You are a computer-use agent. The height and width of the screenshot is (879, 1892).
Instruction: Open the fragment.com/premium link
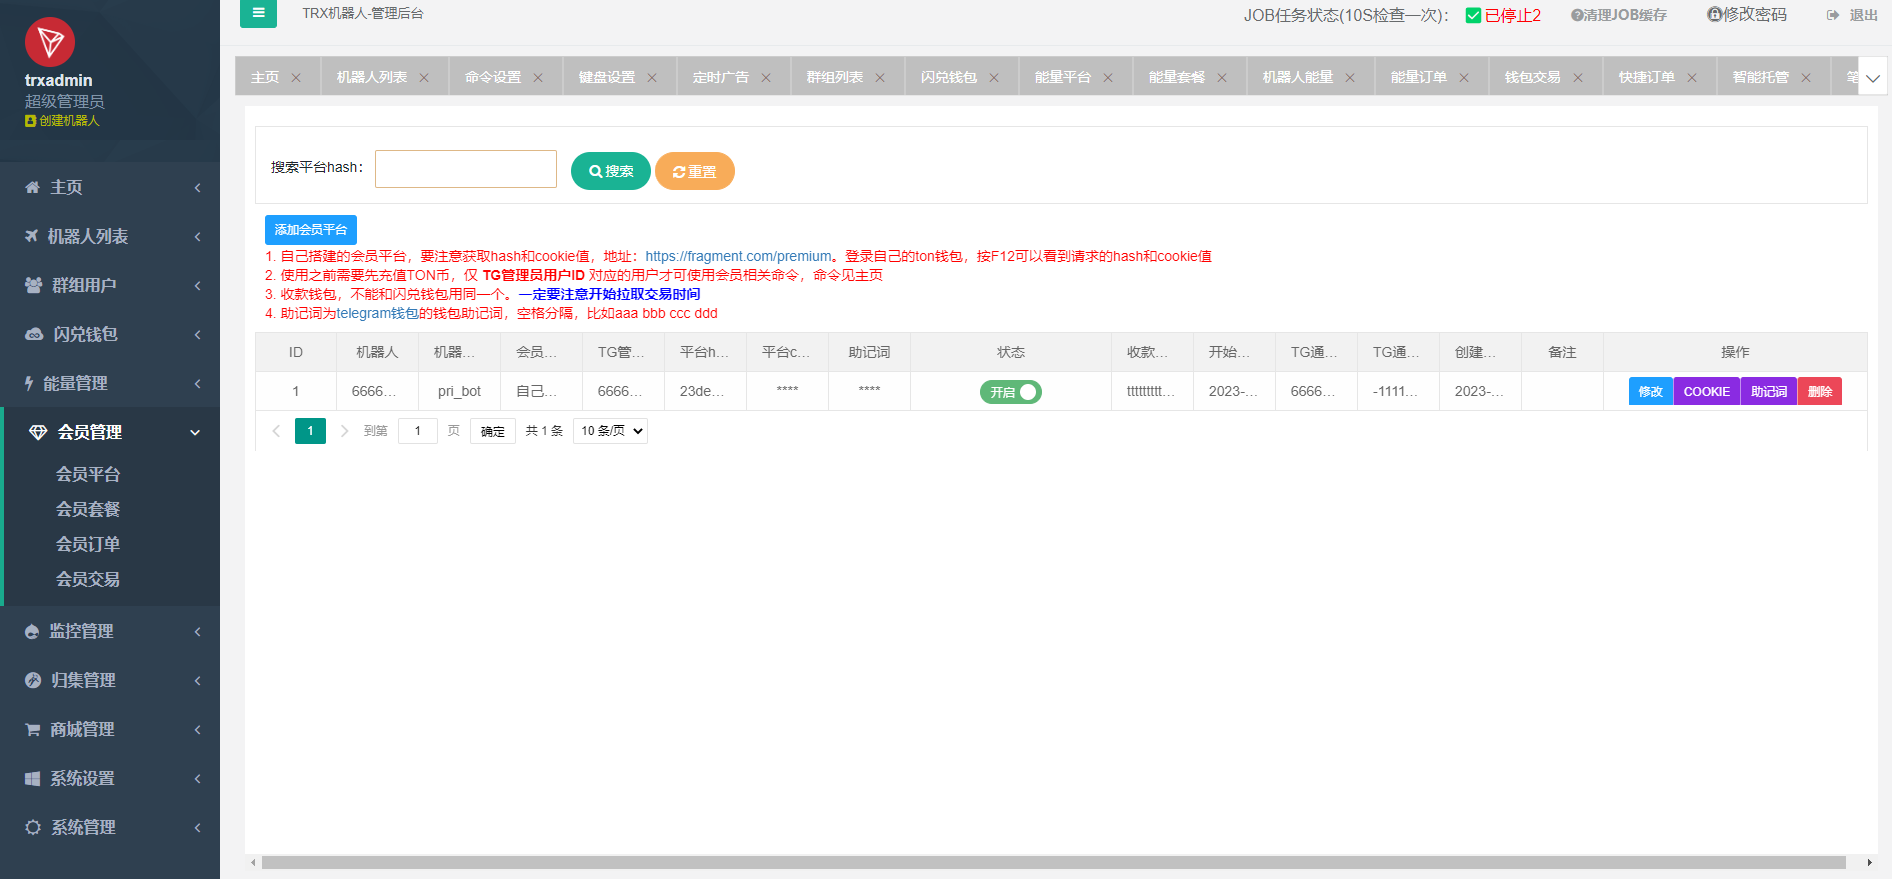pos(738,256)
